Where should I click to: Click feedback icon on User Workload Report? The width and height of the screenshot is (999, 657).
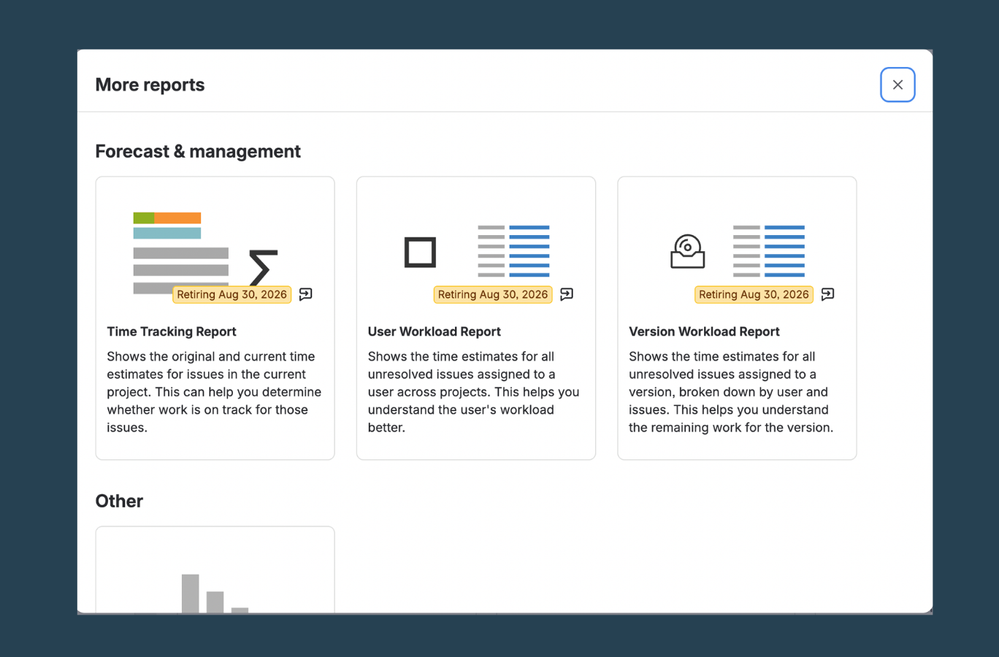pos(566,294)
